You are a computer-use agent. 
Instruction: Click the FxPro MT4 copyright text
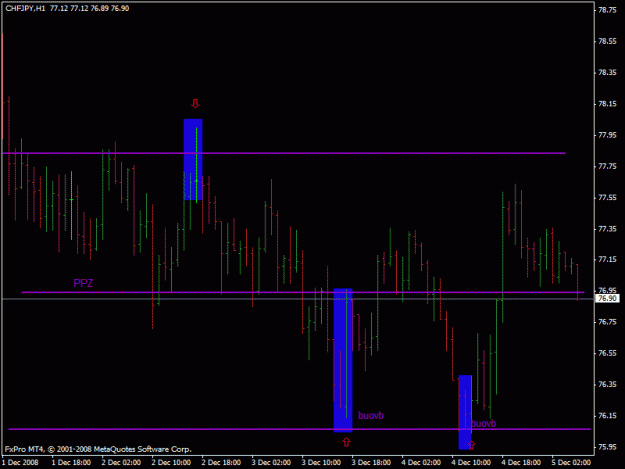click(98, 449)
